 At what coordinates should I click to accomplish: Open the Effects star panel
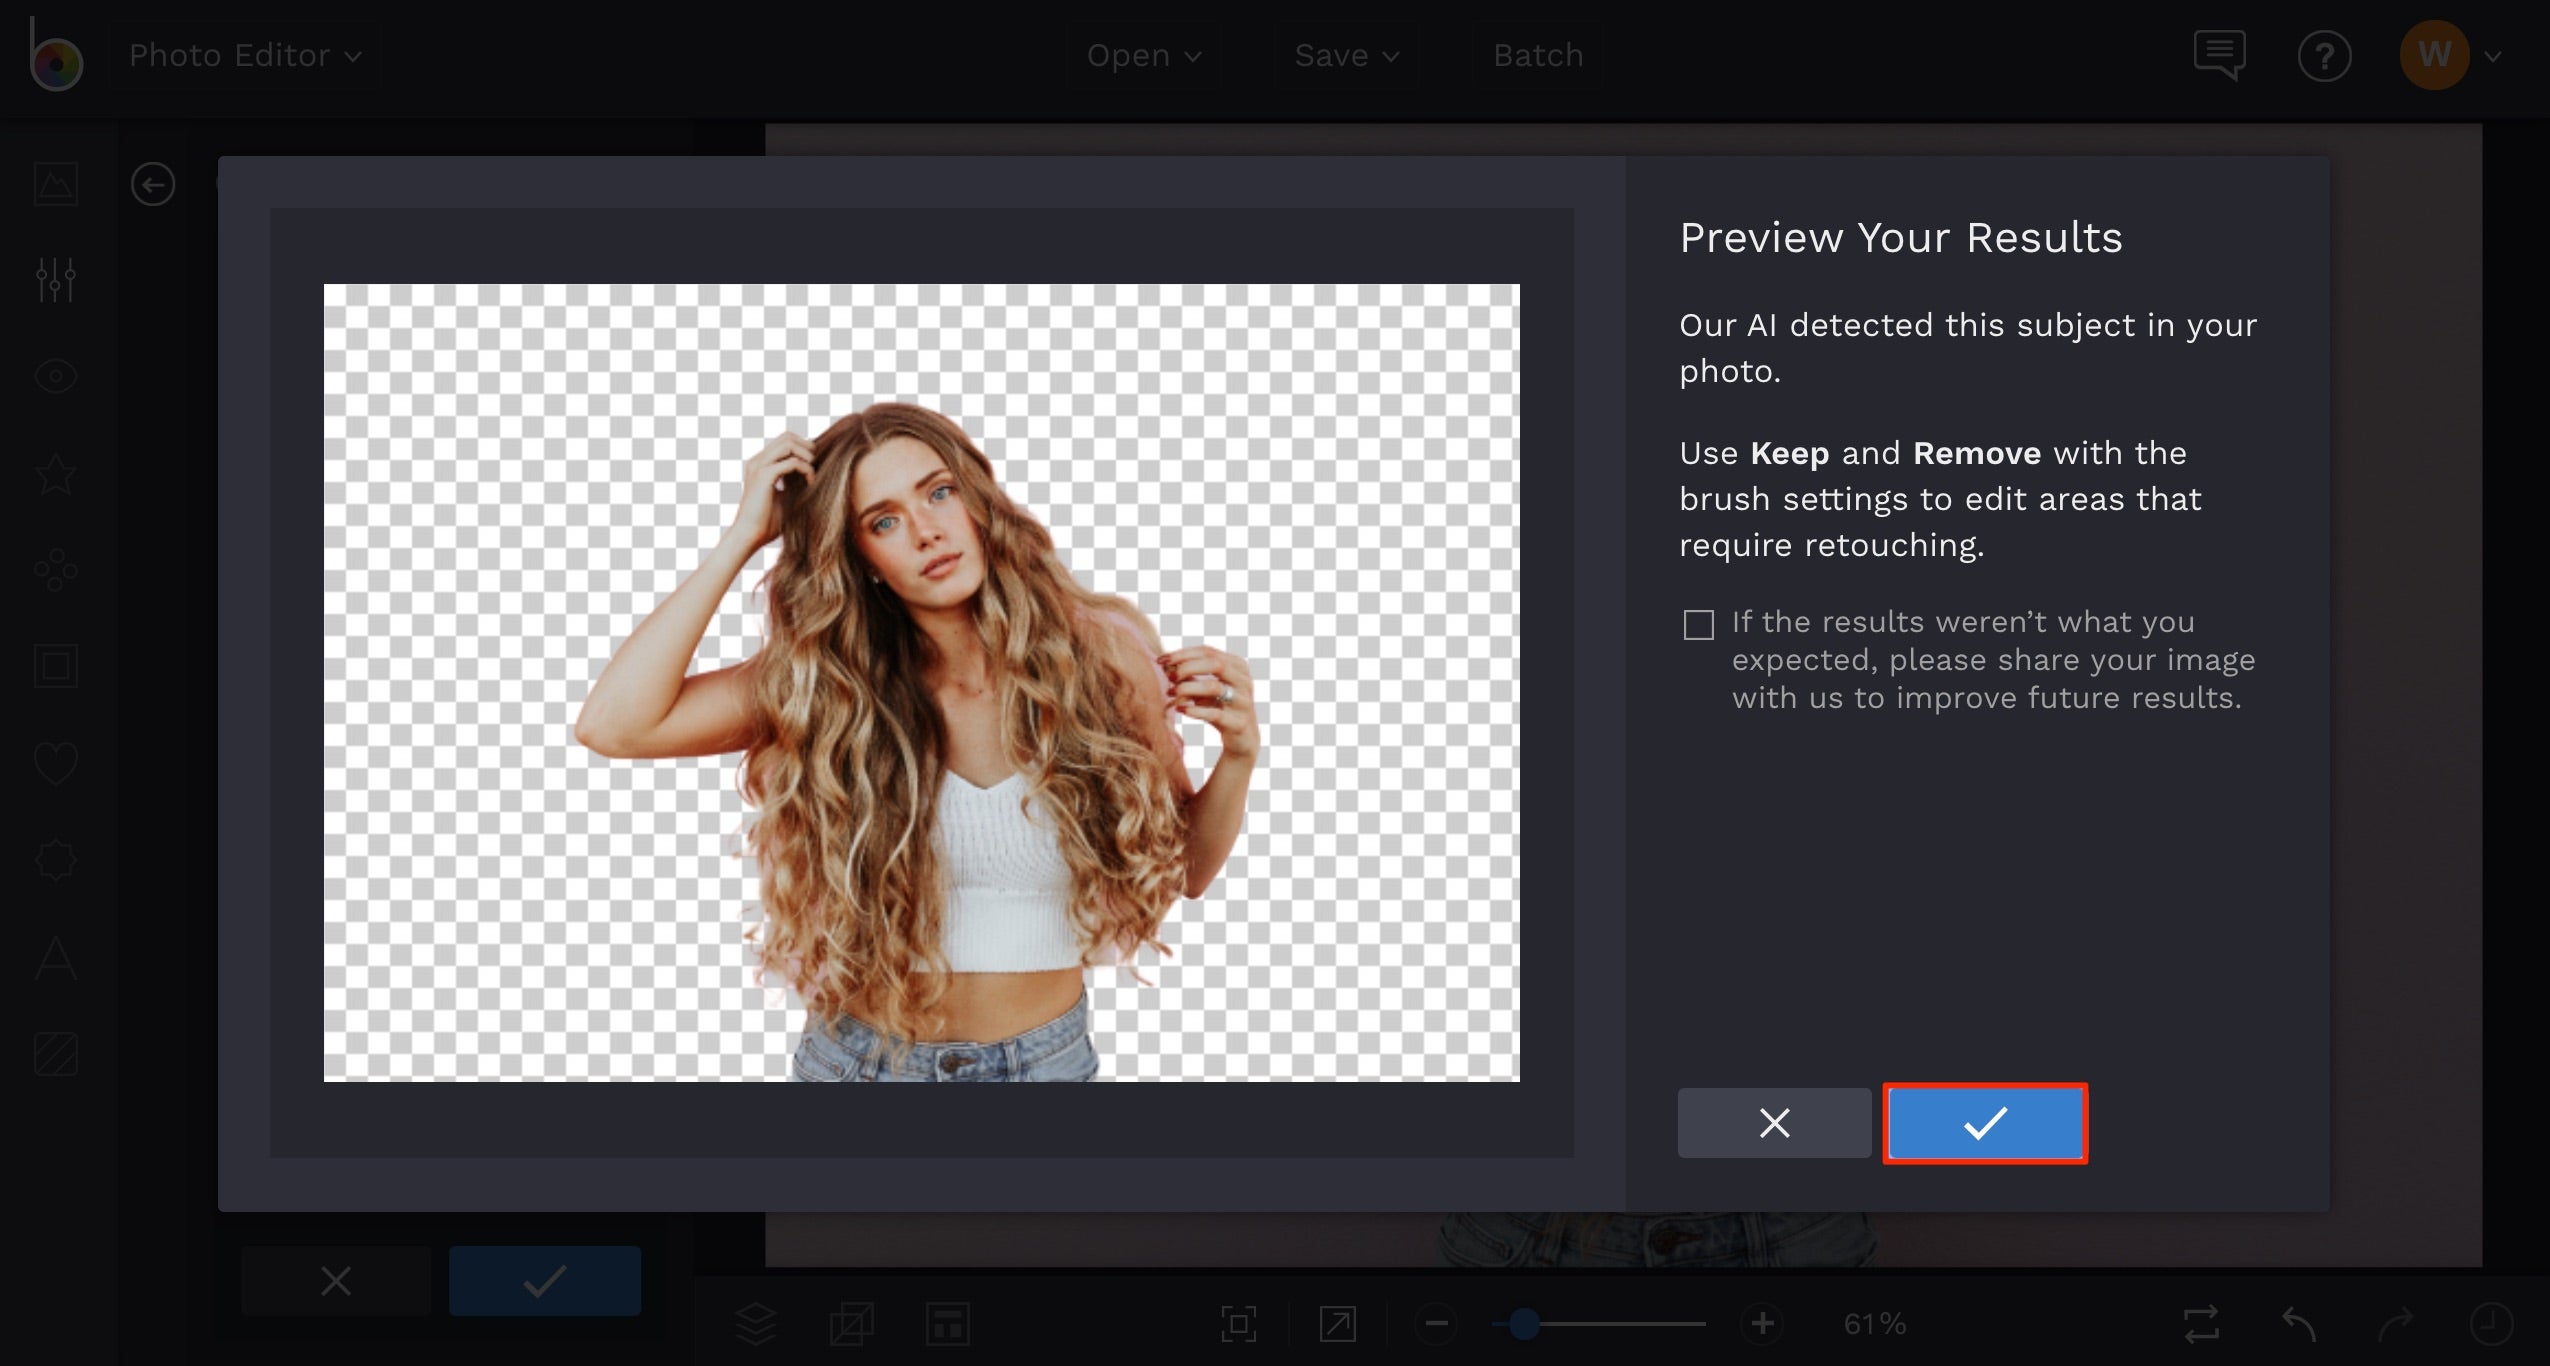click(x=56, y=474)
